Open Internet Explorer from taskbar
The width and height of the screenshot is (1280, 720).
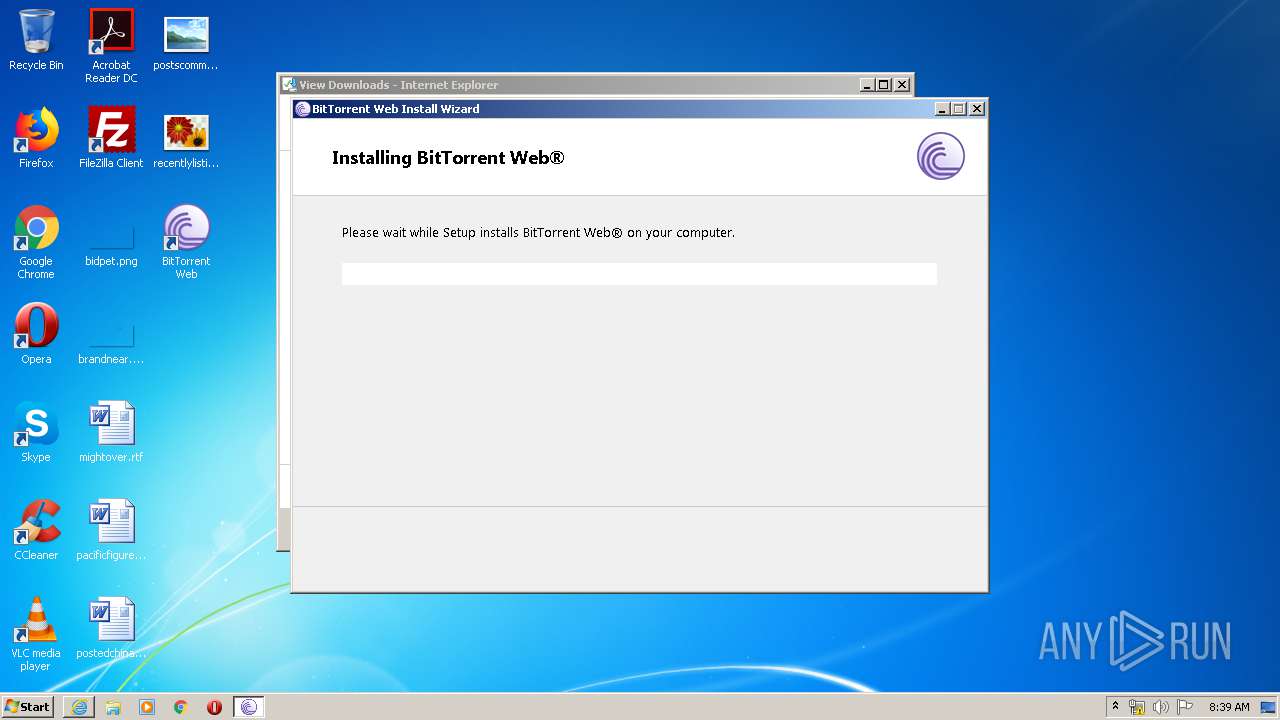79,707
